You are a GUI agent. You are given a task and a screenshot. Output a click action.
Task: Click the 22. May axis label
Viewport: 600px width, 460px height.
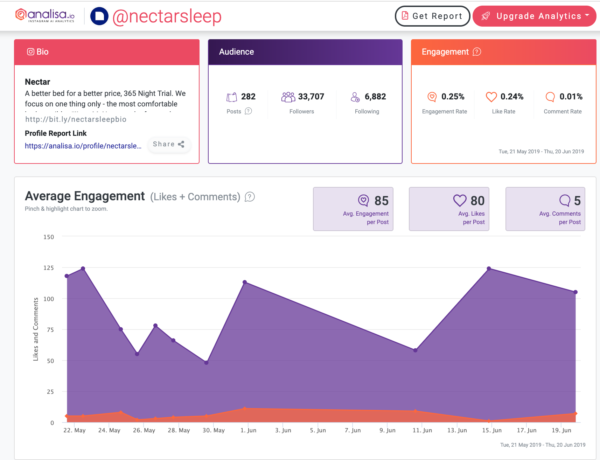[74, 430]
